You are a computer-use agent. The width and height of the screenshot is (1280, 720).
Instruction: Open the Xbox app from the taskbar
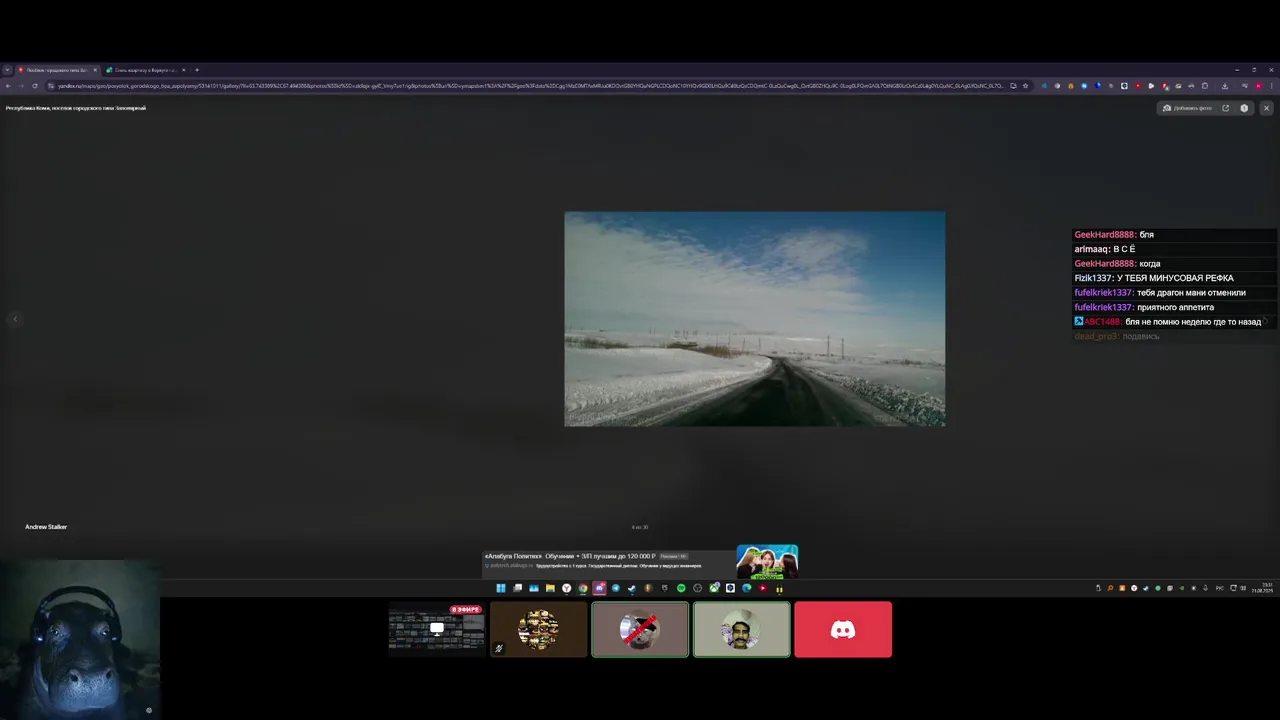[x=714, y=588]
